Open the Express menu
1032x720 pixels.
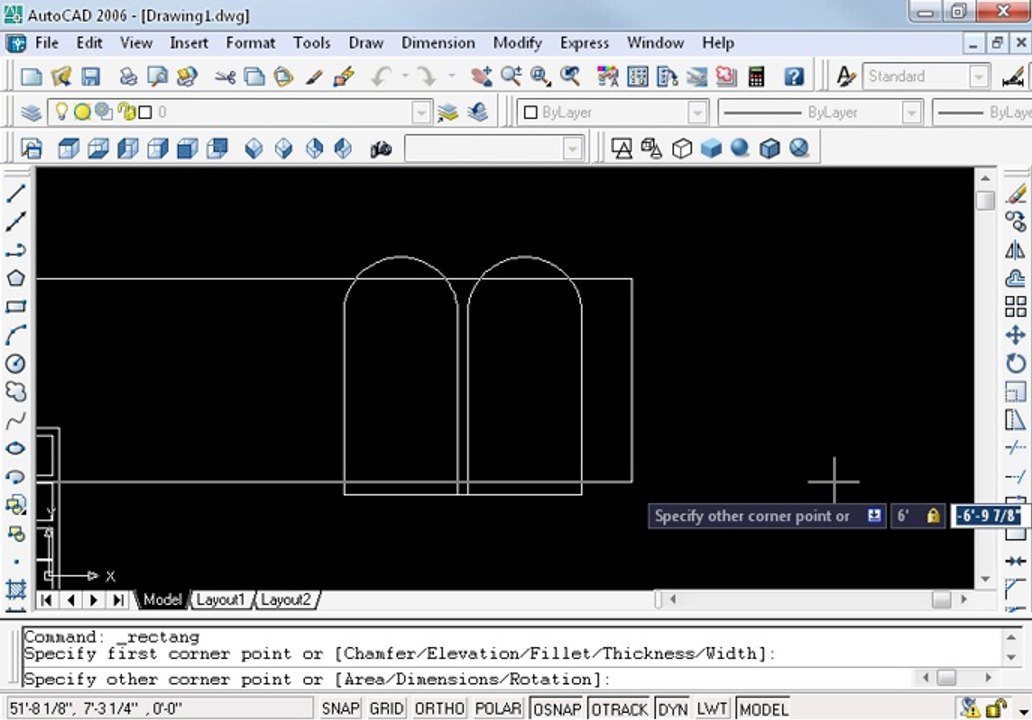[584, 43]
